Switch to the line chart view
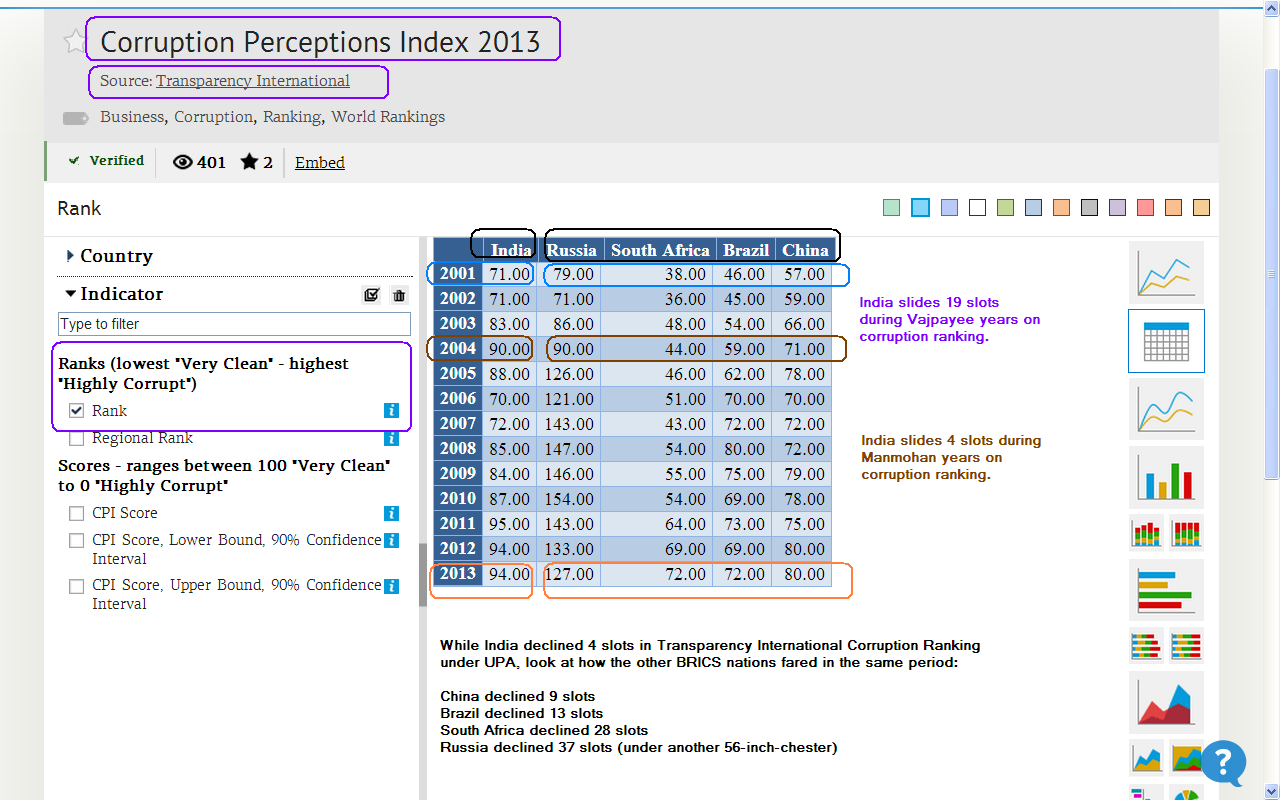The image size is (1280, 800). click(x=1166, y=272)
